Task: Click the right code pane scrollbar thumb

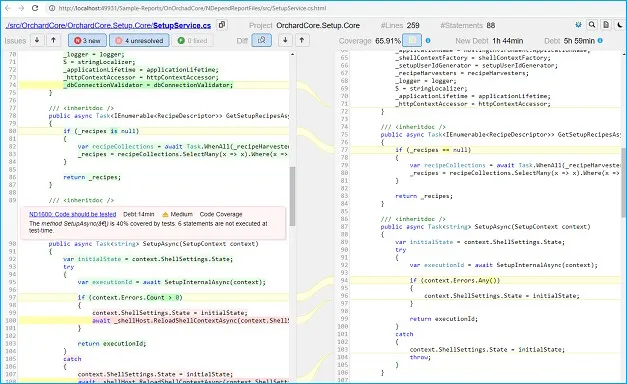Action: (x=624, y=182)
